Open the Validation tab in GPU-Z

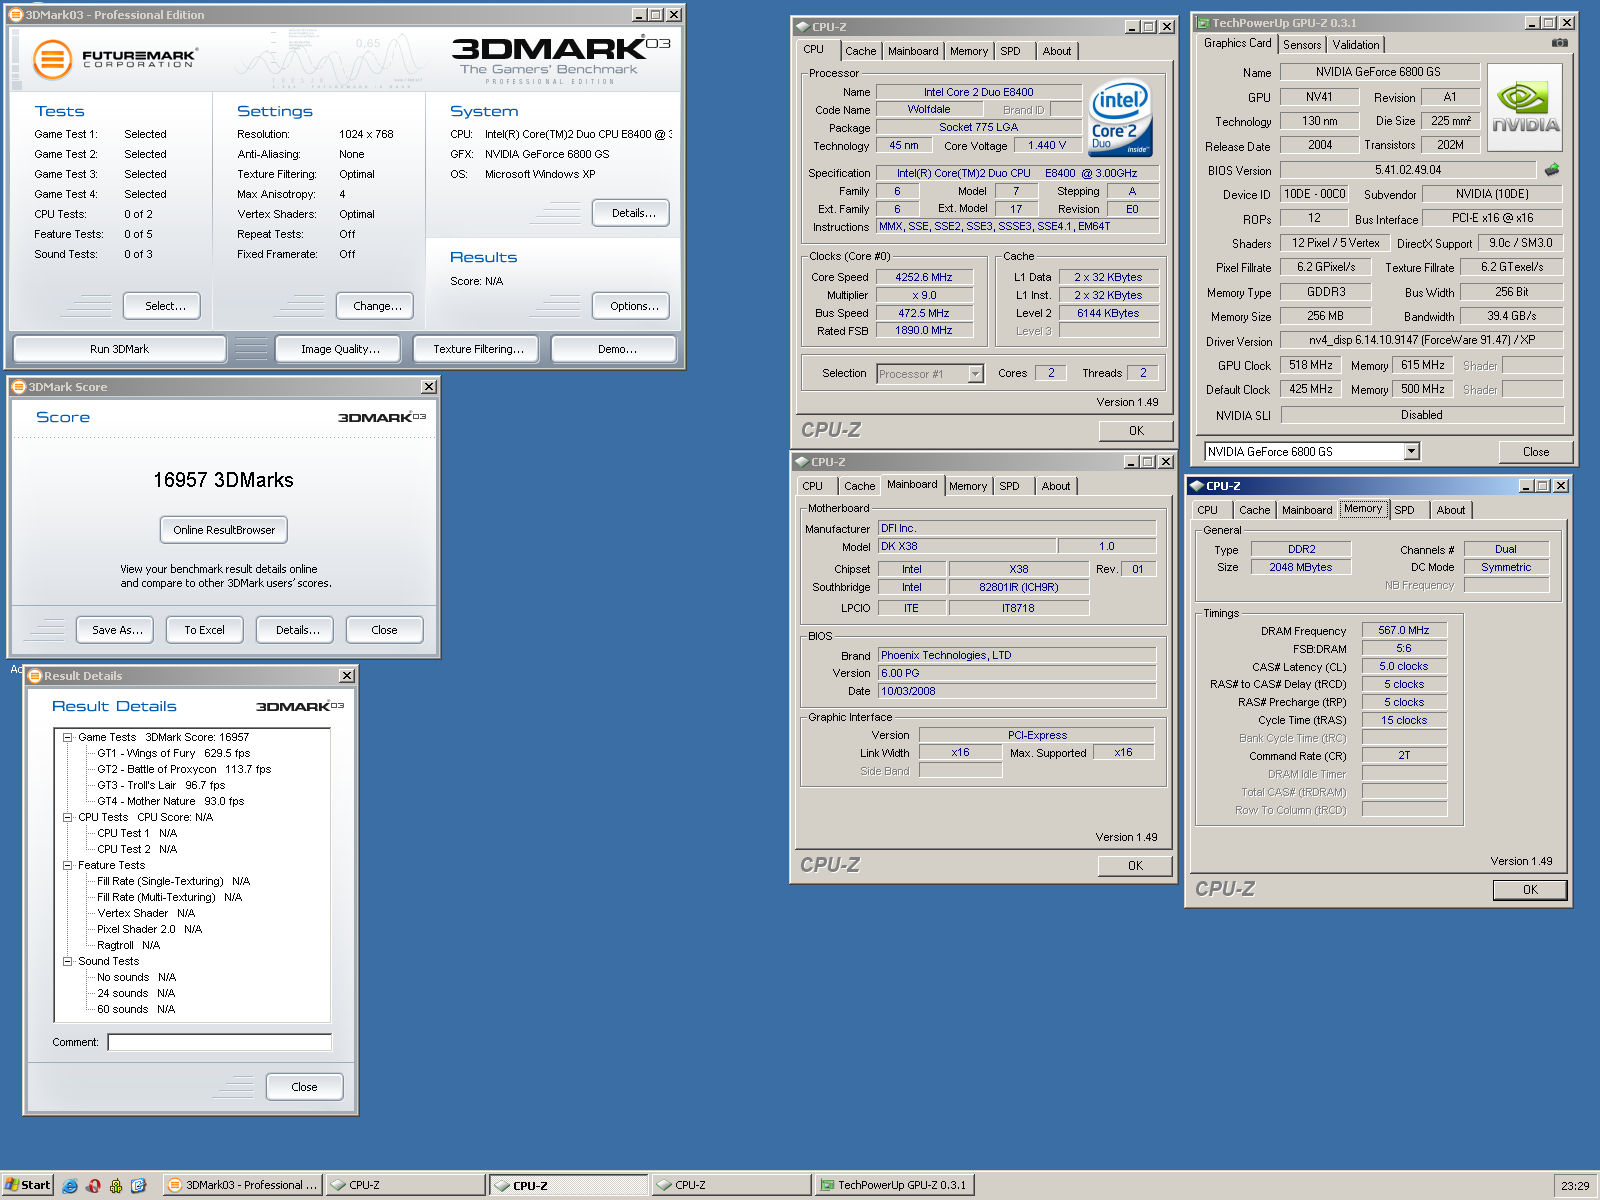click(x=1355, y=45)
